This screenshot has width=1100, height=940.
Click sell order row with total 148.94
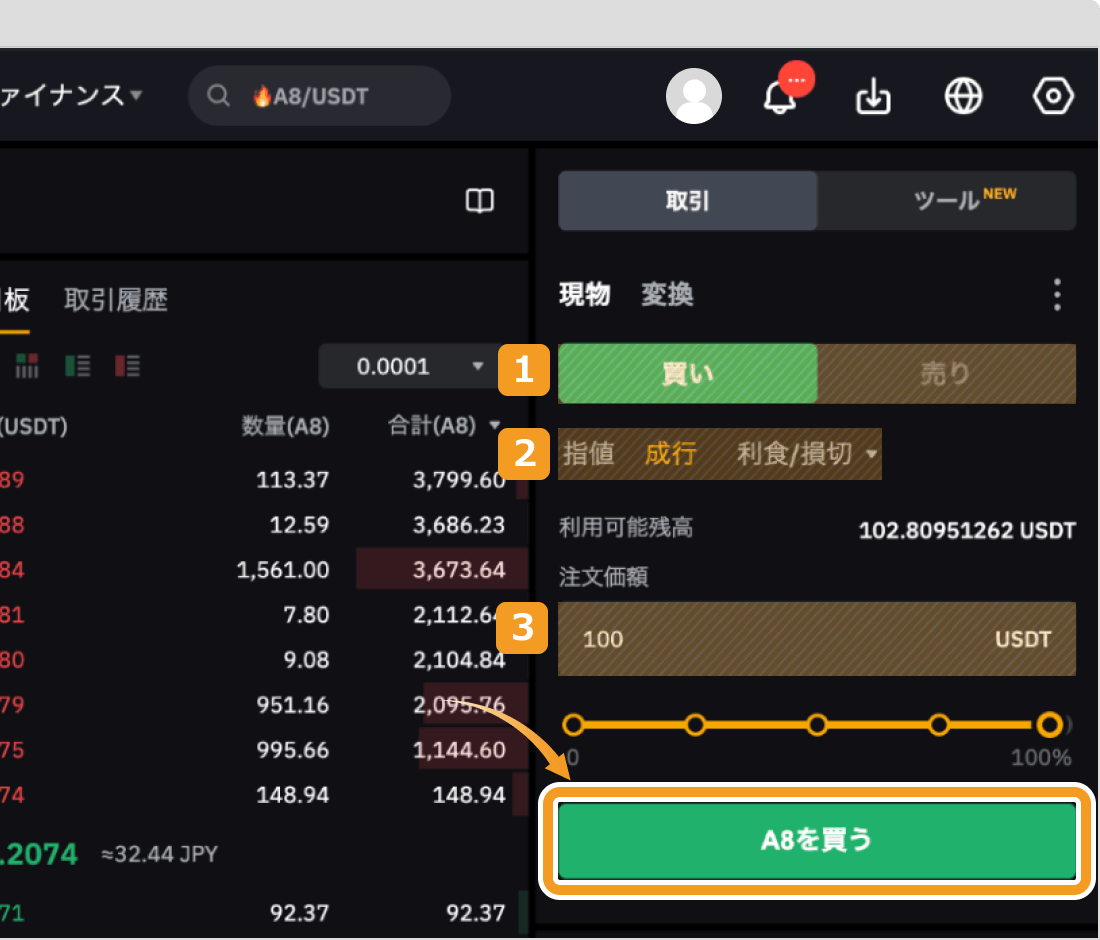[264, 795]
